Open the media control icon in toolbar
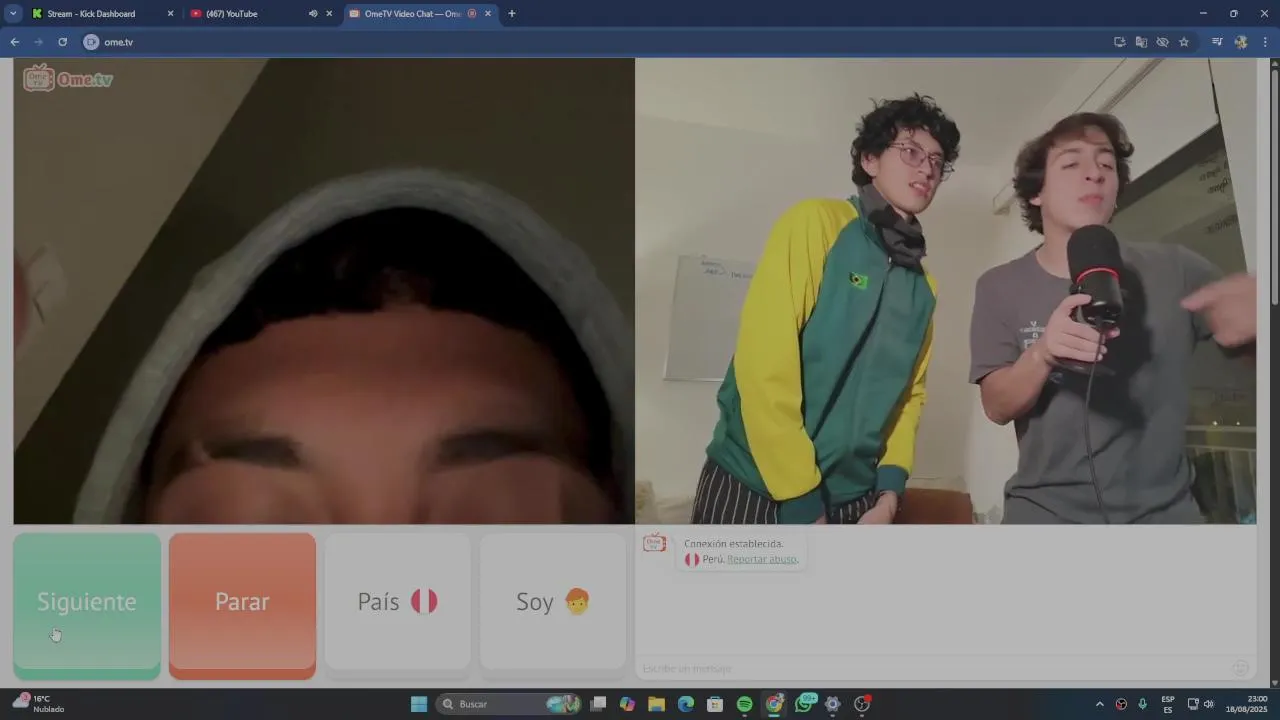This screenshot has width=1280, height=720. click(x=1217, y=42)
